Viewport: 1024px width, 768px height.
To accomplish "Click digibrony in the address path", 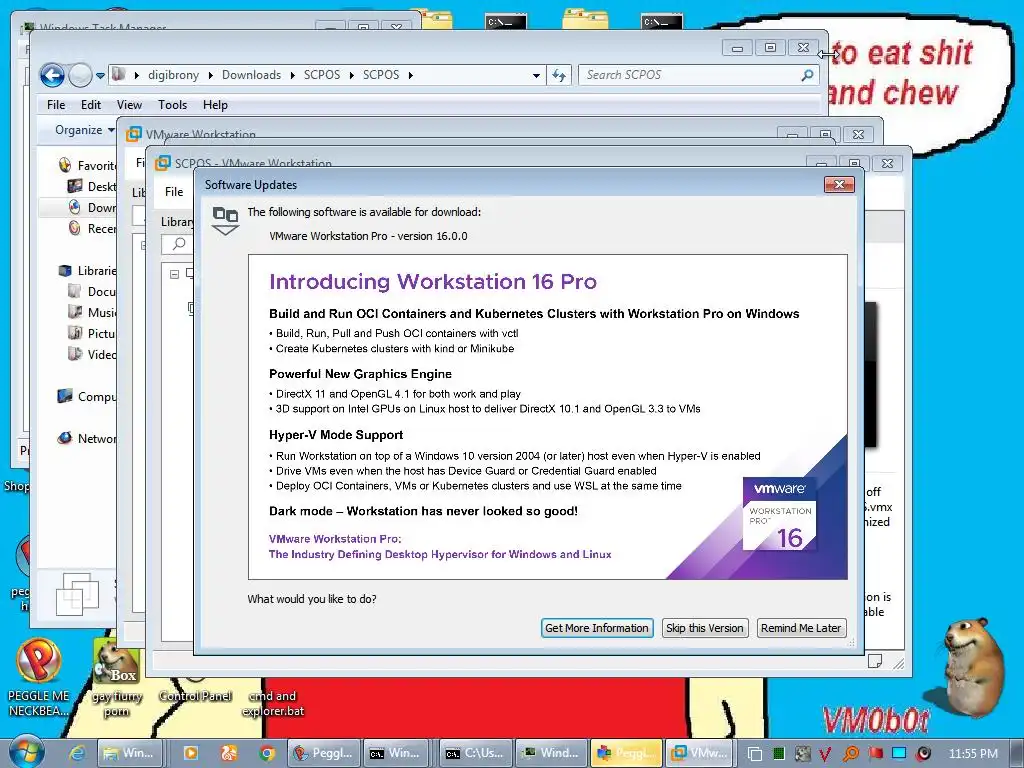I will point(173,75).
